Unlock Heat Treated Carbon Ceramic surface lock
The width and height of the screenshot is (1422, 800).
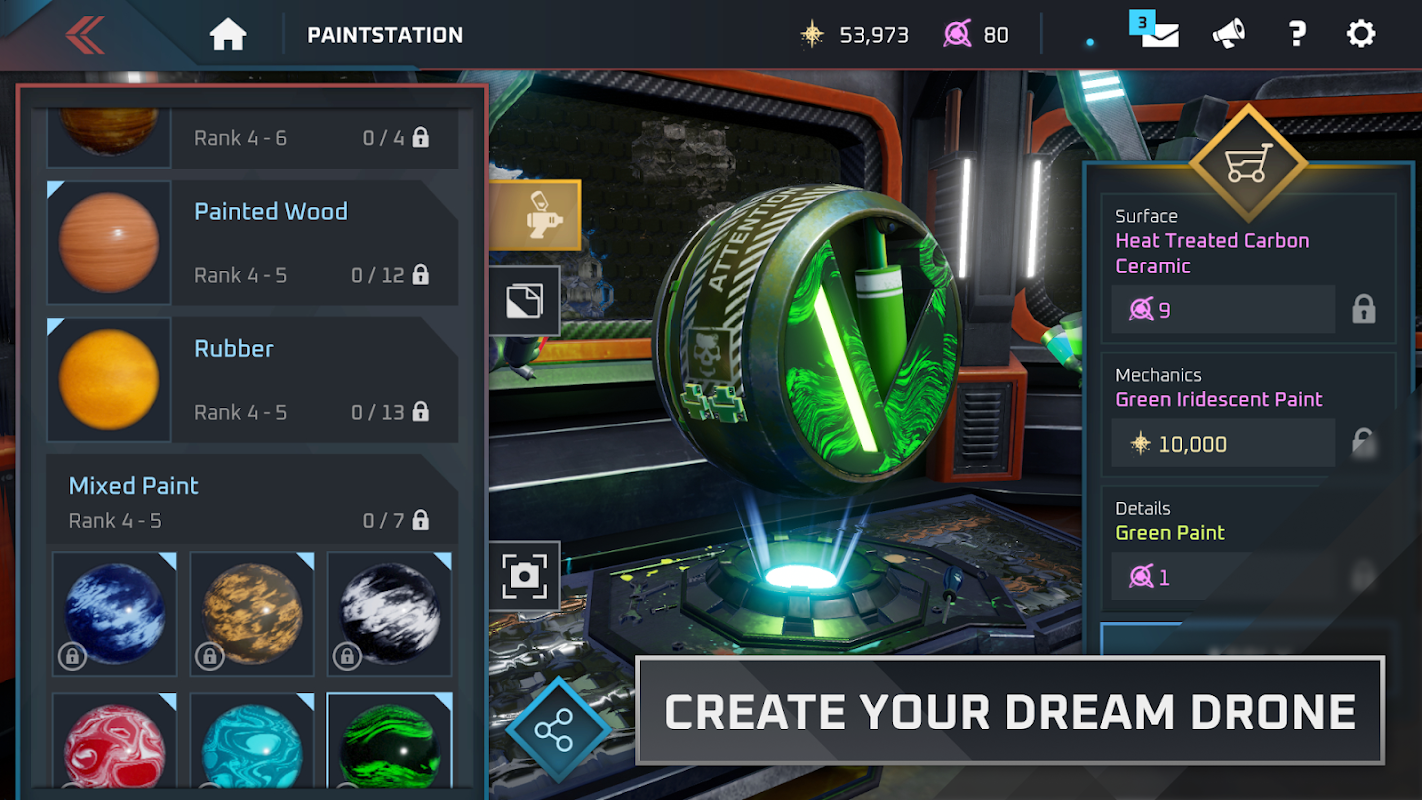1363,309
